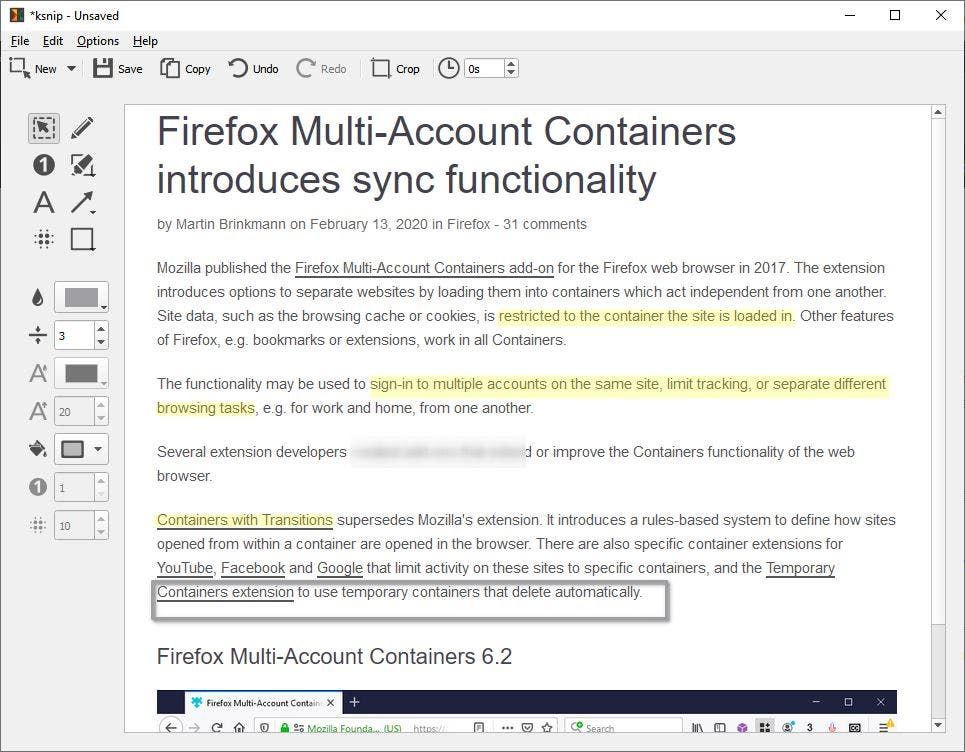Click the byline by Martin Brinkmann
The height and width of the screenshot is (752, 965).
pyautogui.click(x=221, y=224)
